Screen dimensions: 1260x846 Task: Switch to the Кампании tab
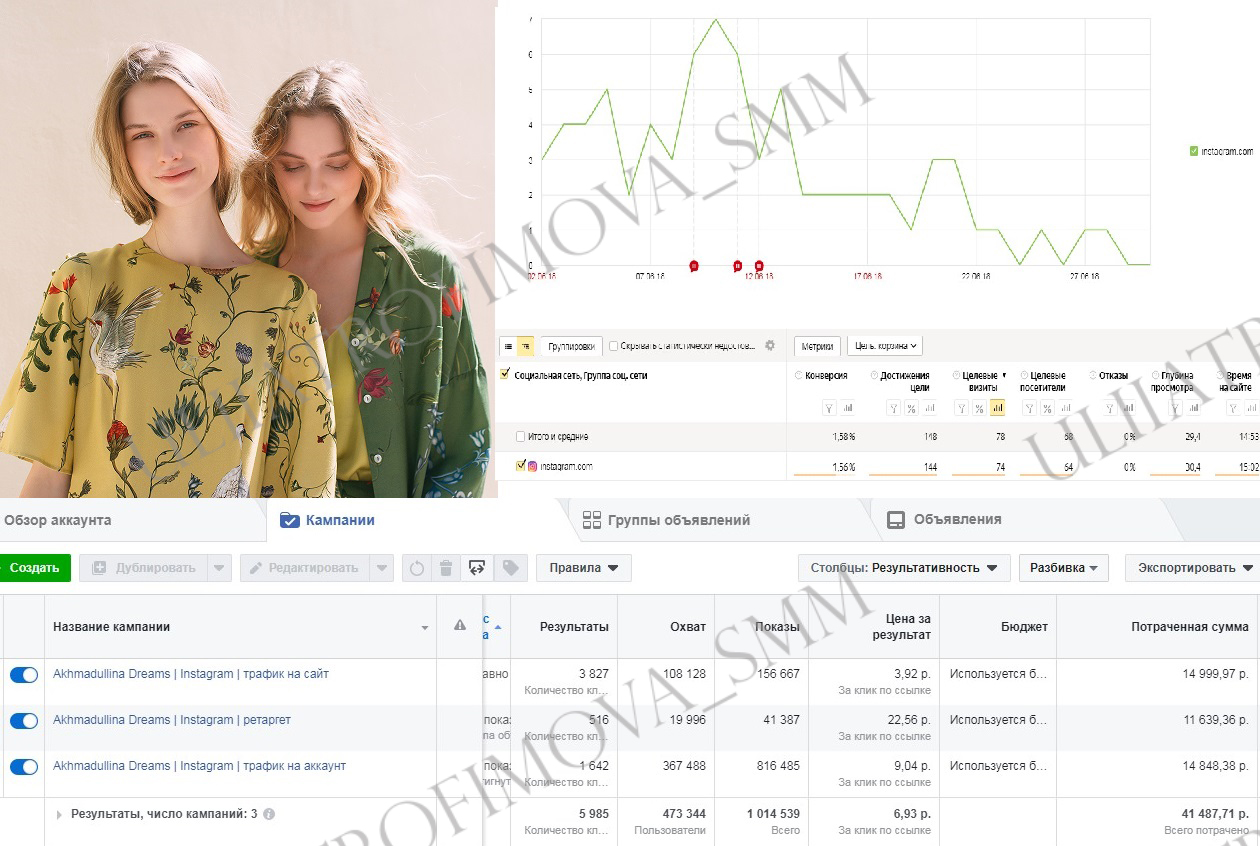coord(327,520)
